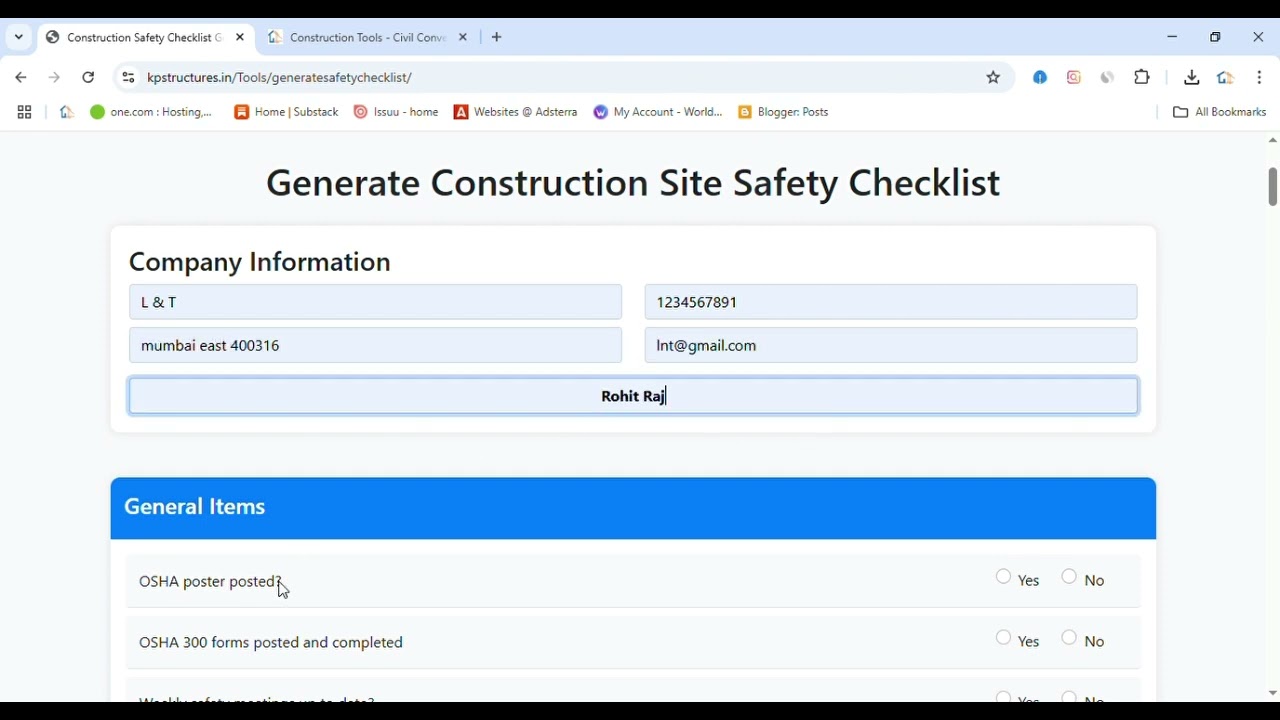Viewport: 1280px width, 720px height.
Task: Close the Construction Safety Checklist tab
Action: (241, 38)
